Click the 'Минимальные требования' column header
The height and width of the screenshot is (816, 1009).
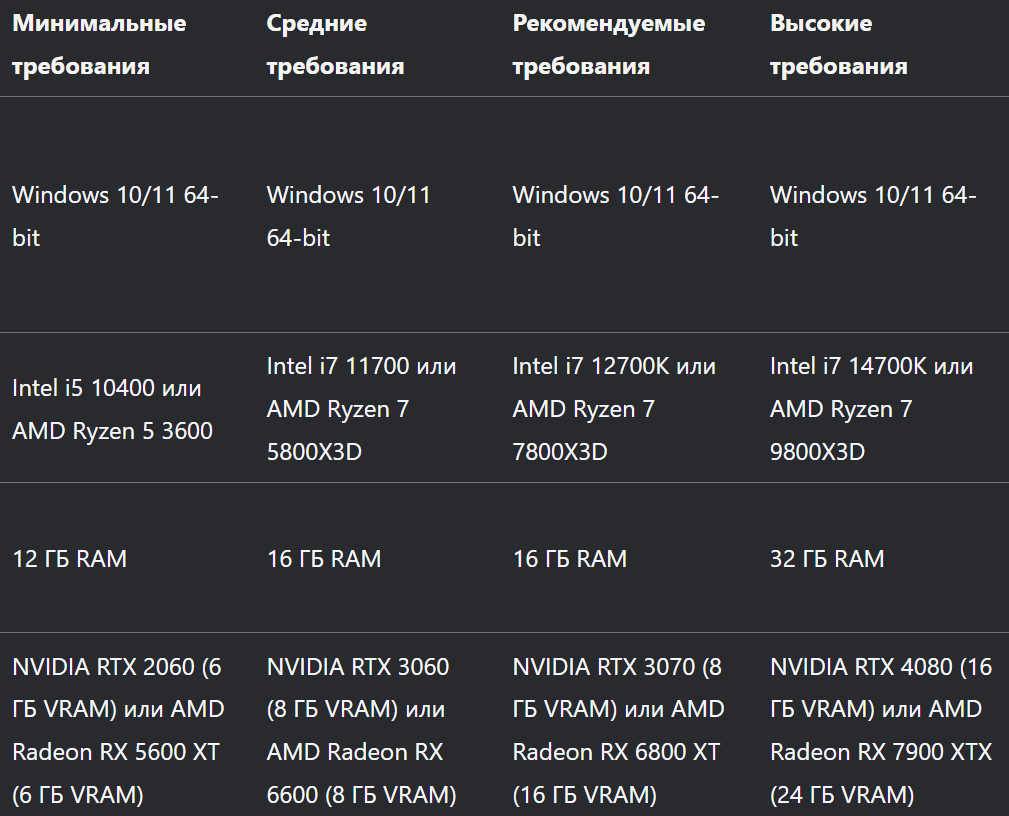click(99, 44)
